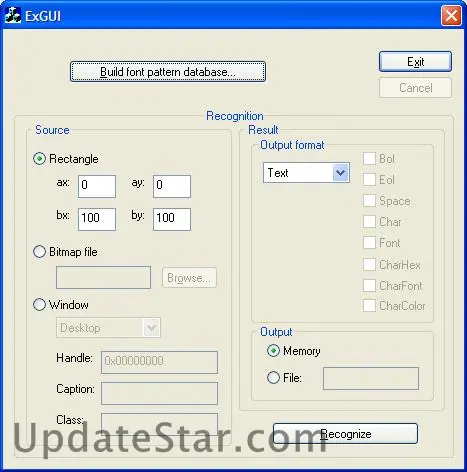Click the Handle input field
The height and width of the screenshot is (472, 467).
click(x=159, y=362)
